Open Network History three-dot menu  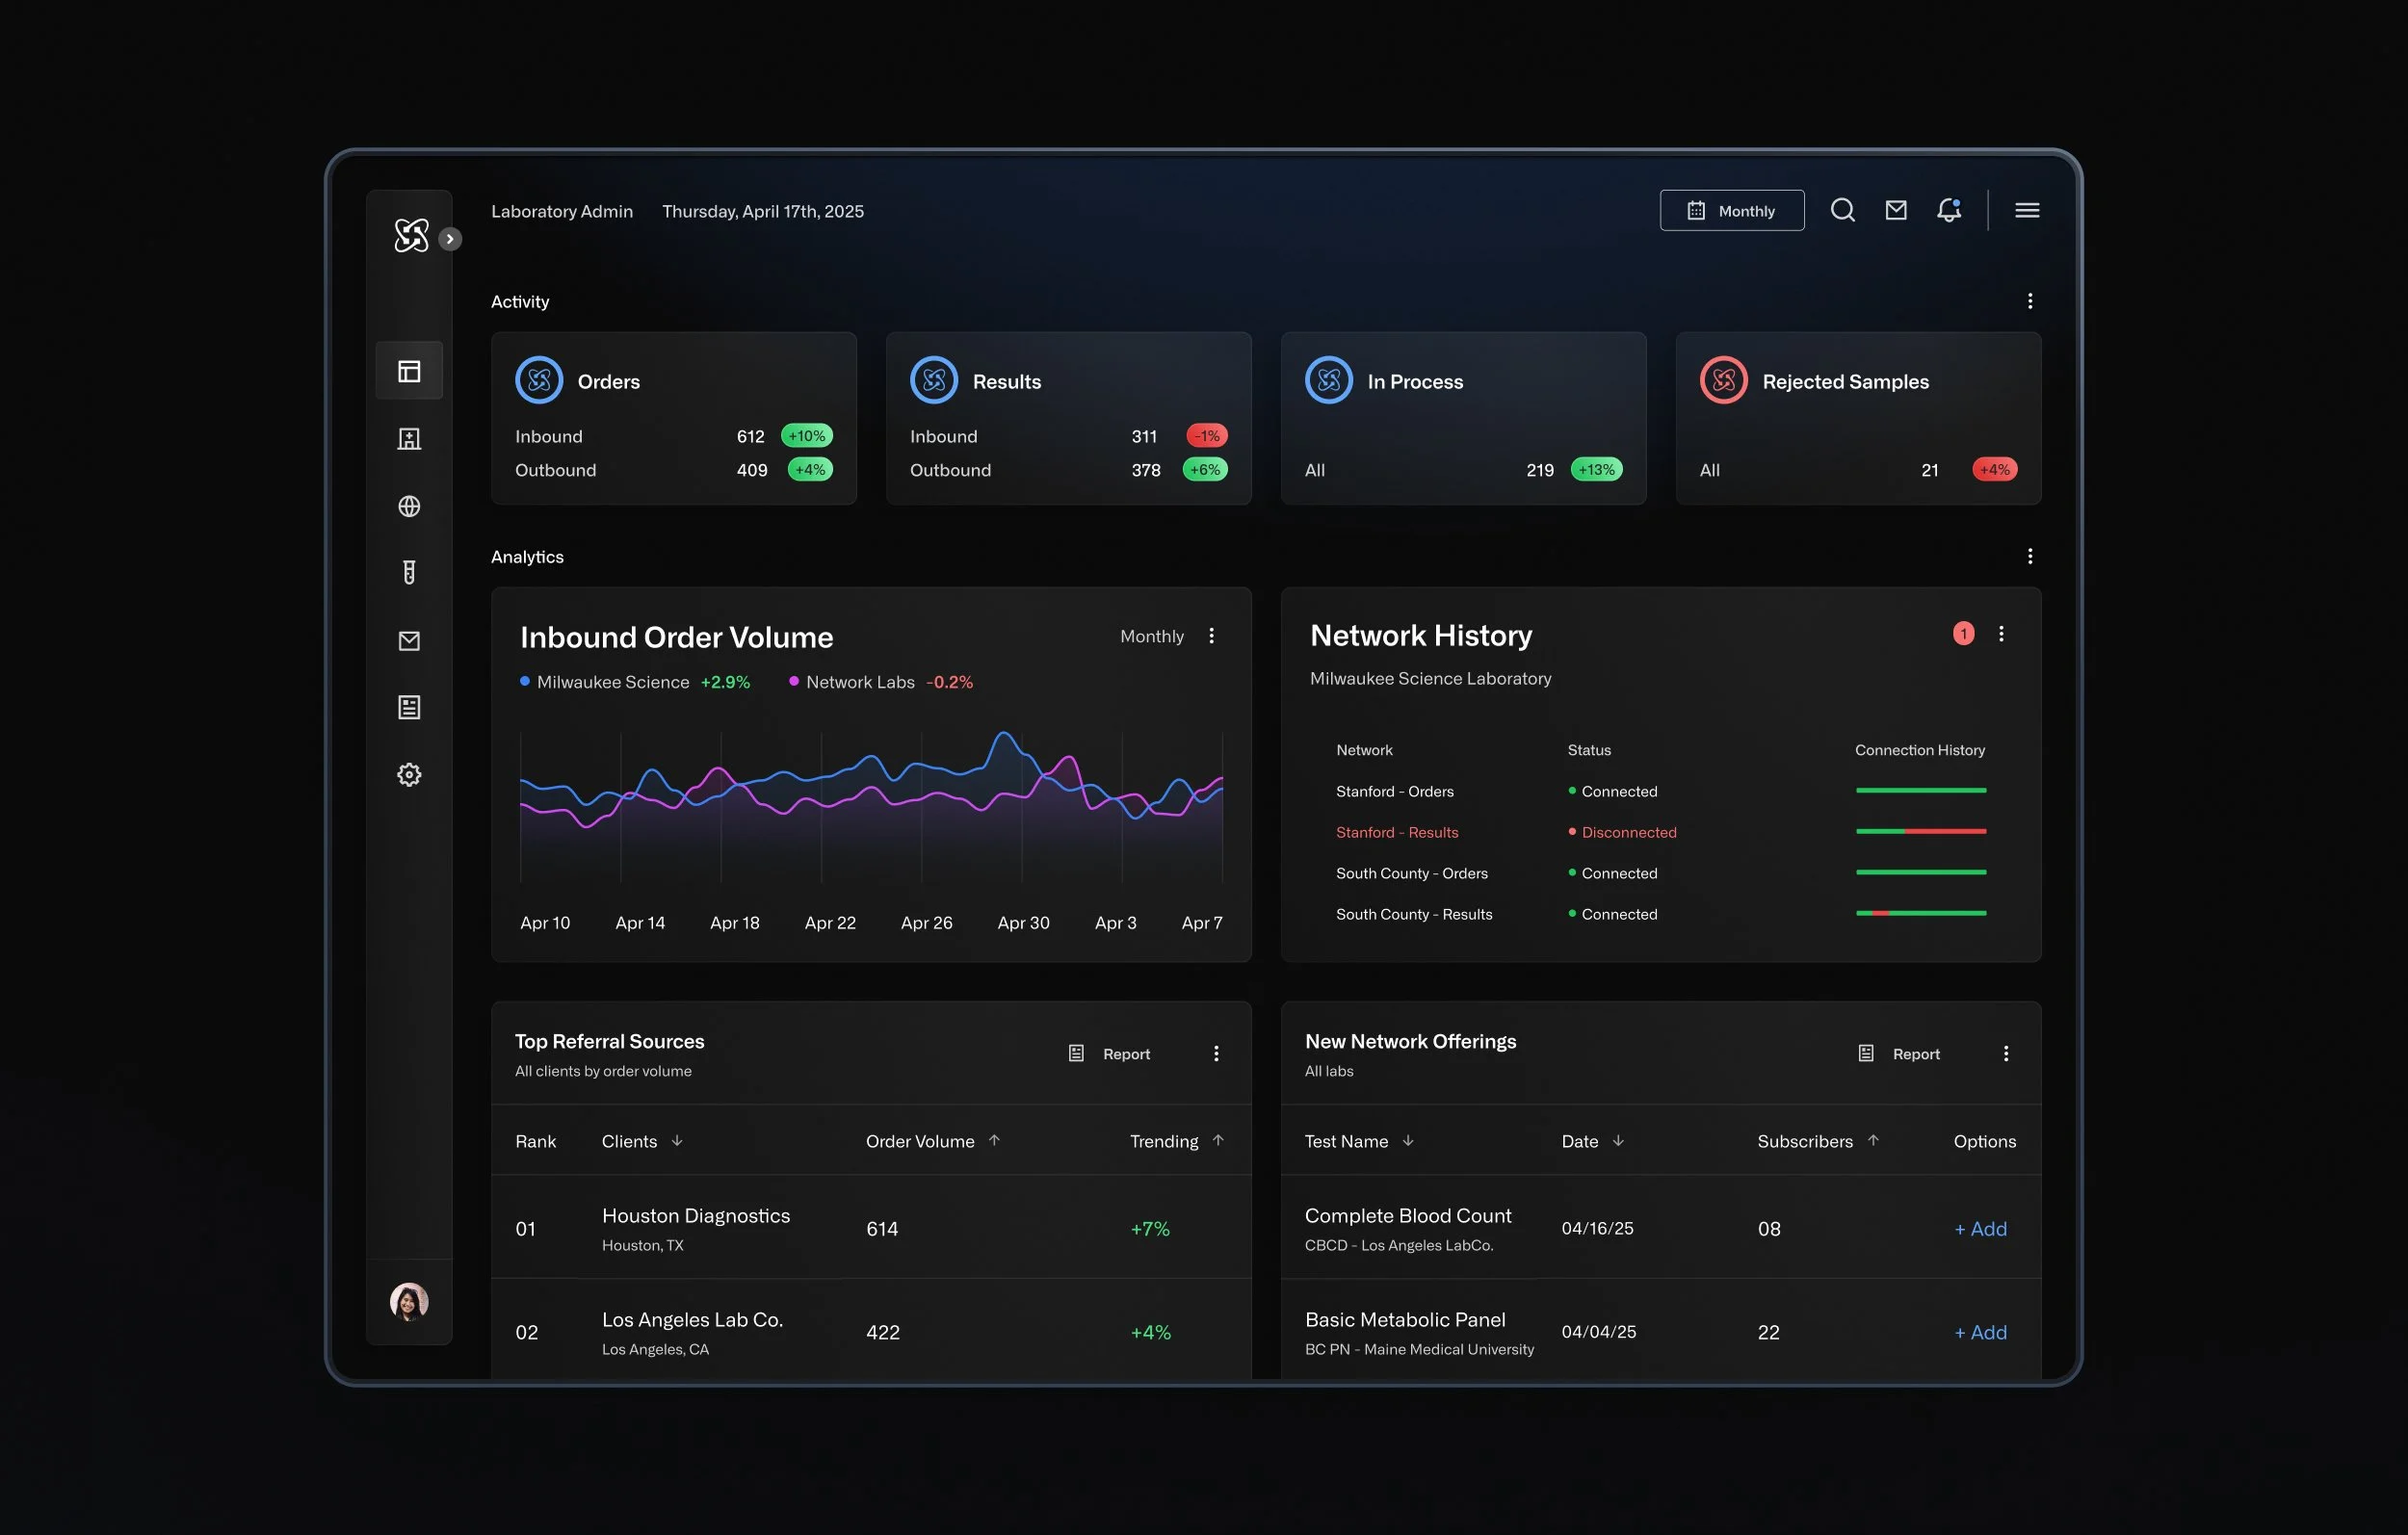click(x=2000, y=634)
